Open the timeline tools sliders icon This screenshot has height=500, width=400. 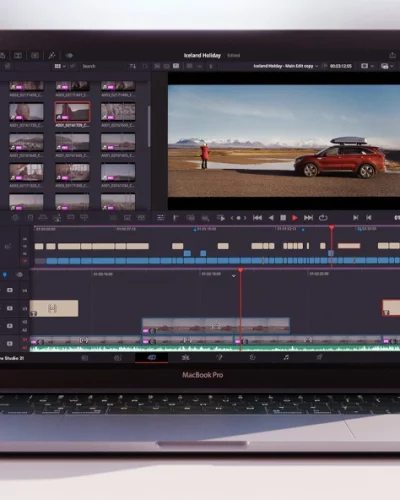point(161,218)
